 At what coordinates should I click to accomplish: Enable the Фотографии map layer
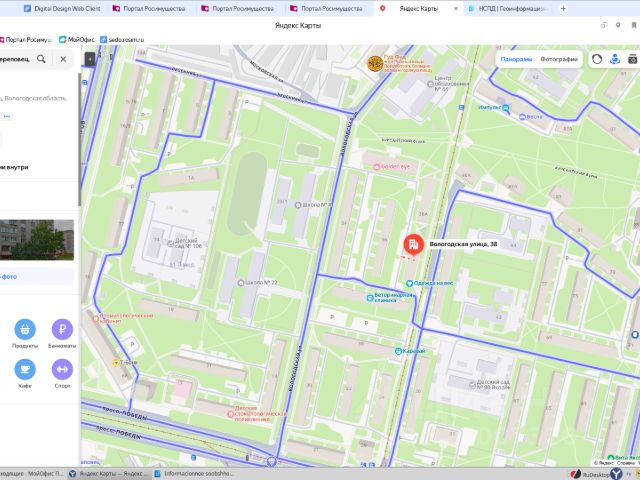coord(559,59)
